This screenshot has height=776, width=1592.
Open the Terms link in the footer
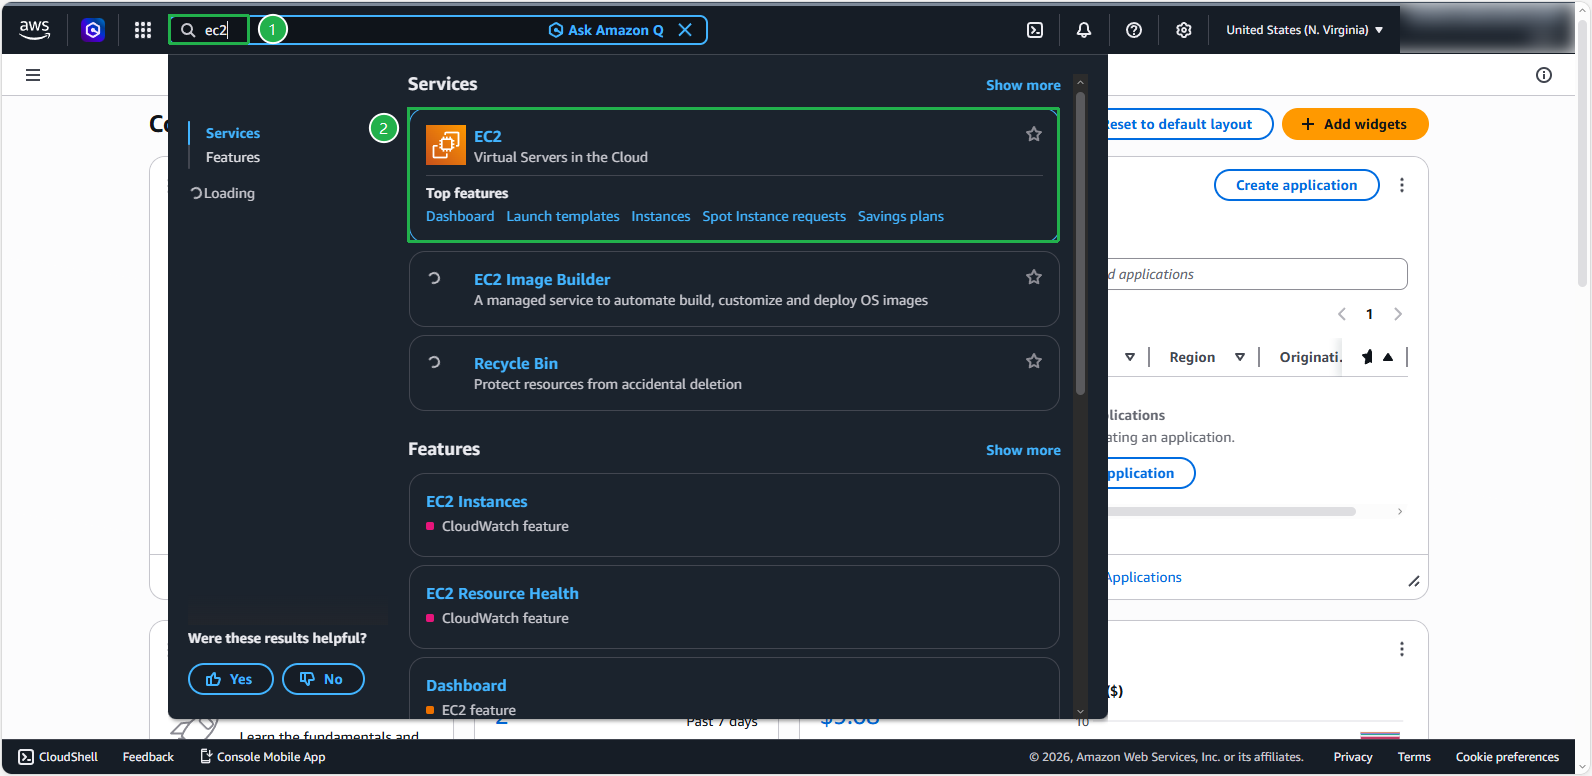(1414, 757)
